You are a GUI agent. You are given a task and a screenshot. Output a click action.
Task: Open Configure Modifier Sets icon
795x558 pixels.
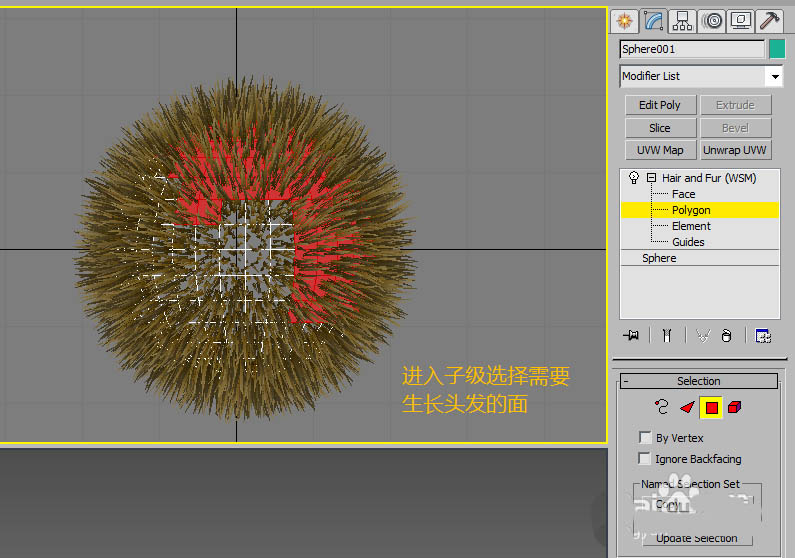763,336
